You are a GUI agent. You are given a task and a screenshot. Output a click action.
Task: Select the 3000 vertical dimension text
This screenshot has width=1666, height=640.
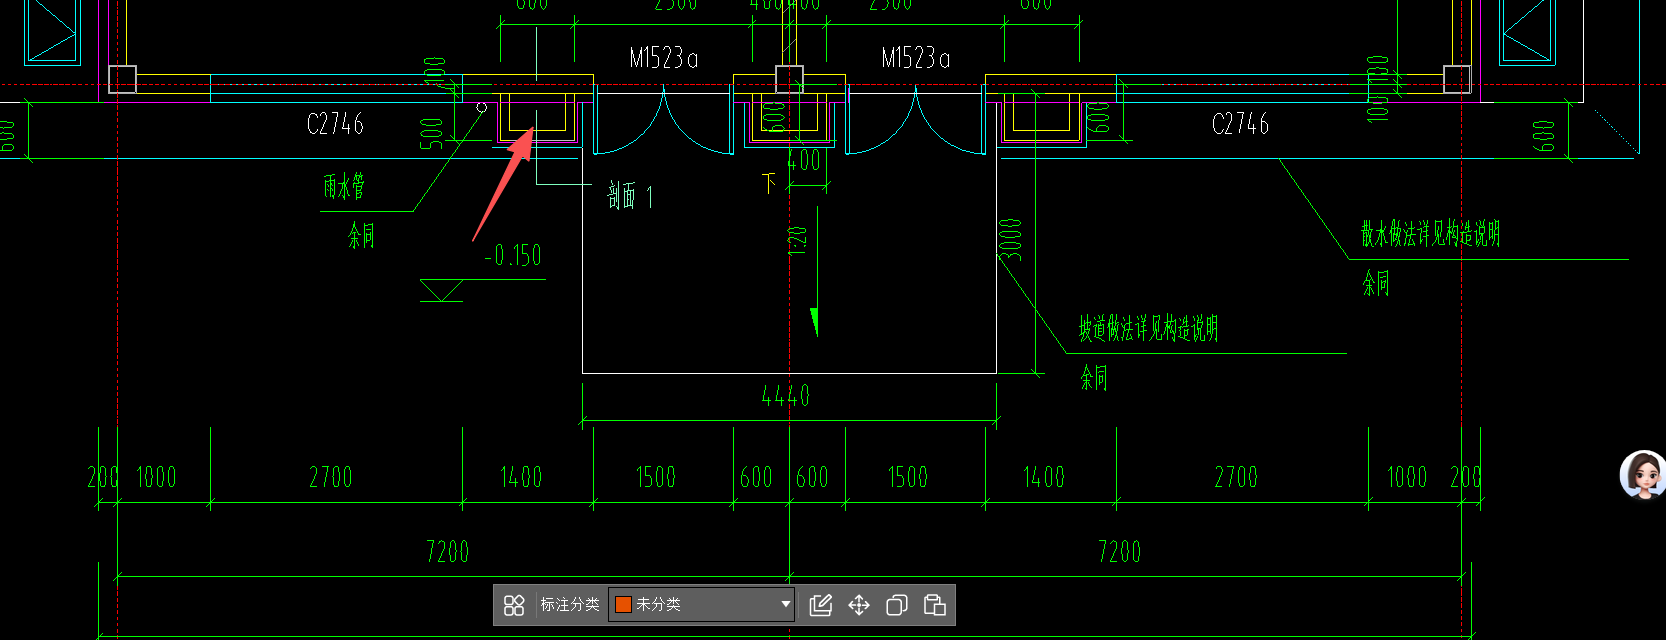click(x=1012, y=240)
